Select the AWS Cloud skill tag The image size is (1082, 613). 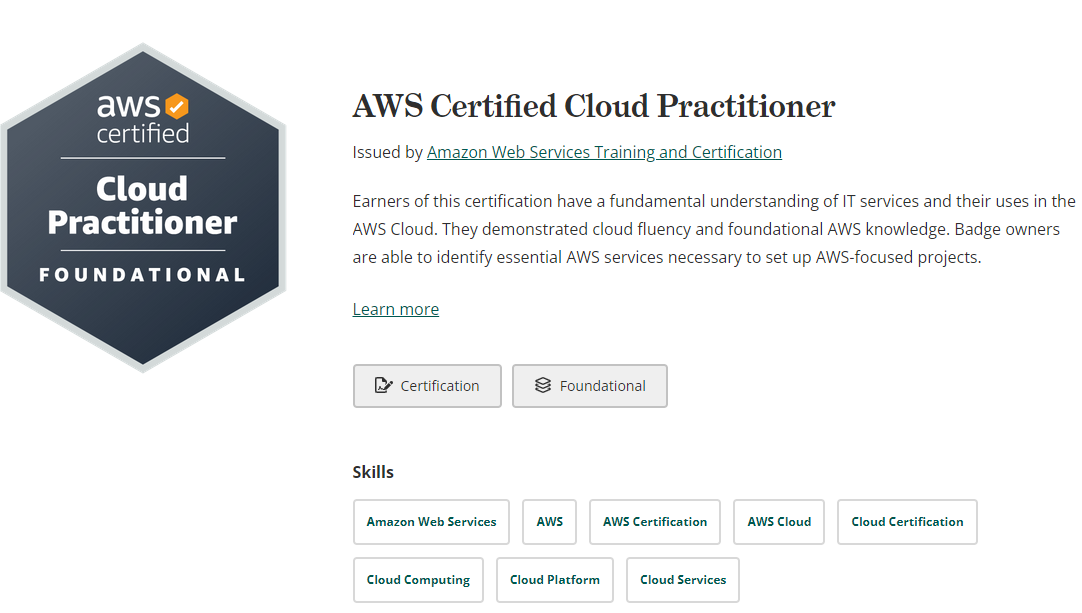(x=778, y=521)
